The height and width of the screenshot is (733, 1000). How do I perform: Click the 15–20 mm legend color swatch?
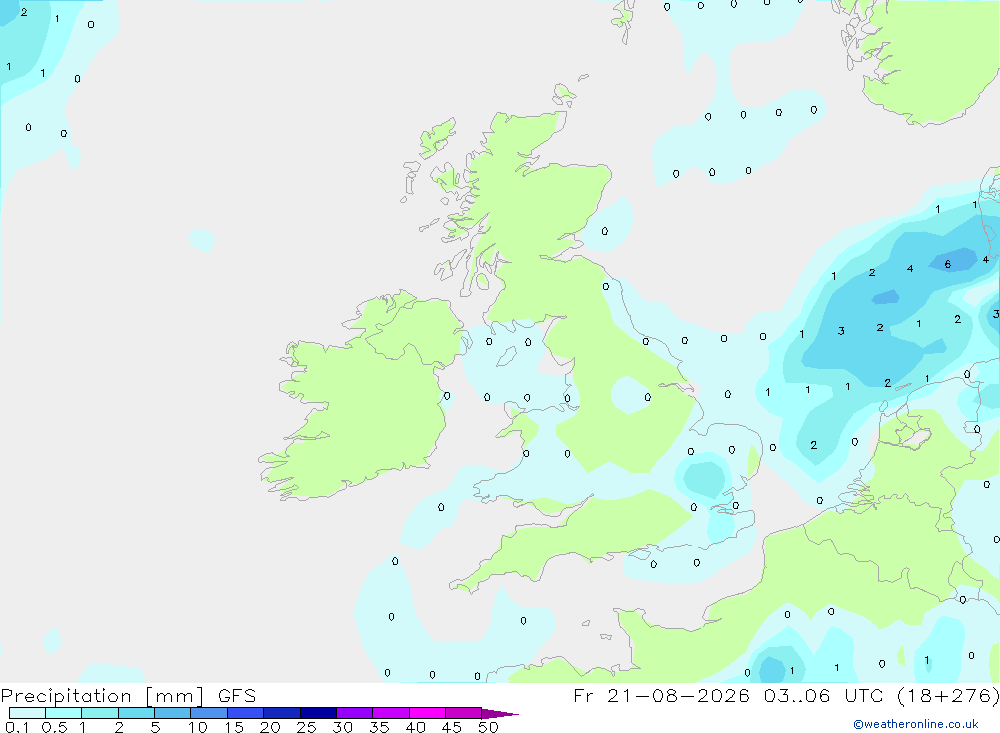[245, 713]
